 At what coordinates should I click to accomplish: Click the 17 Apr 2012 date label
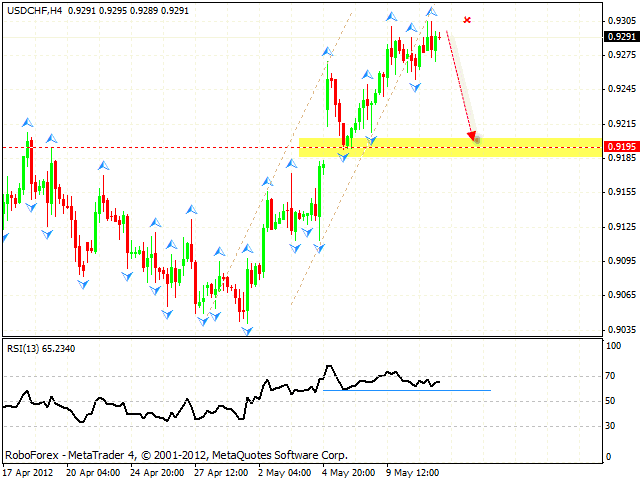[x=28, y=471]
